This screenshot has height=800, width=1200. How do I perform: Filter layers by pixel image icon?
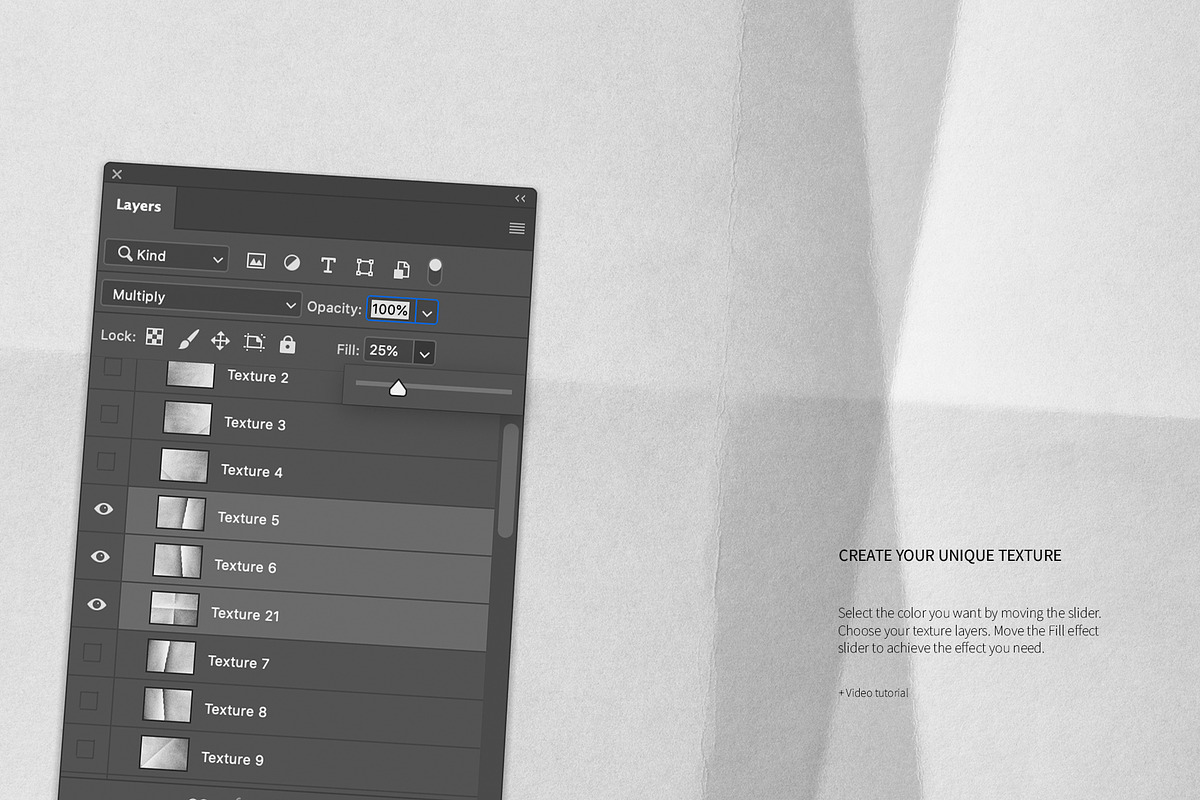(x=256, y=261)
